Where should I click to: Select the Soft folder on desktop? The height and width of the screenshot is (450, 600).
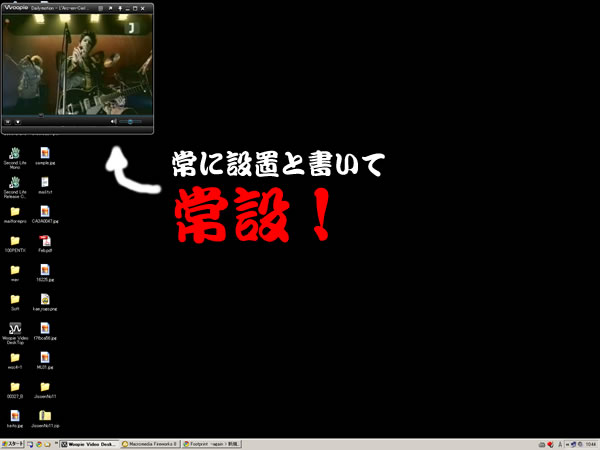tap(15, 299)
